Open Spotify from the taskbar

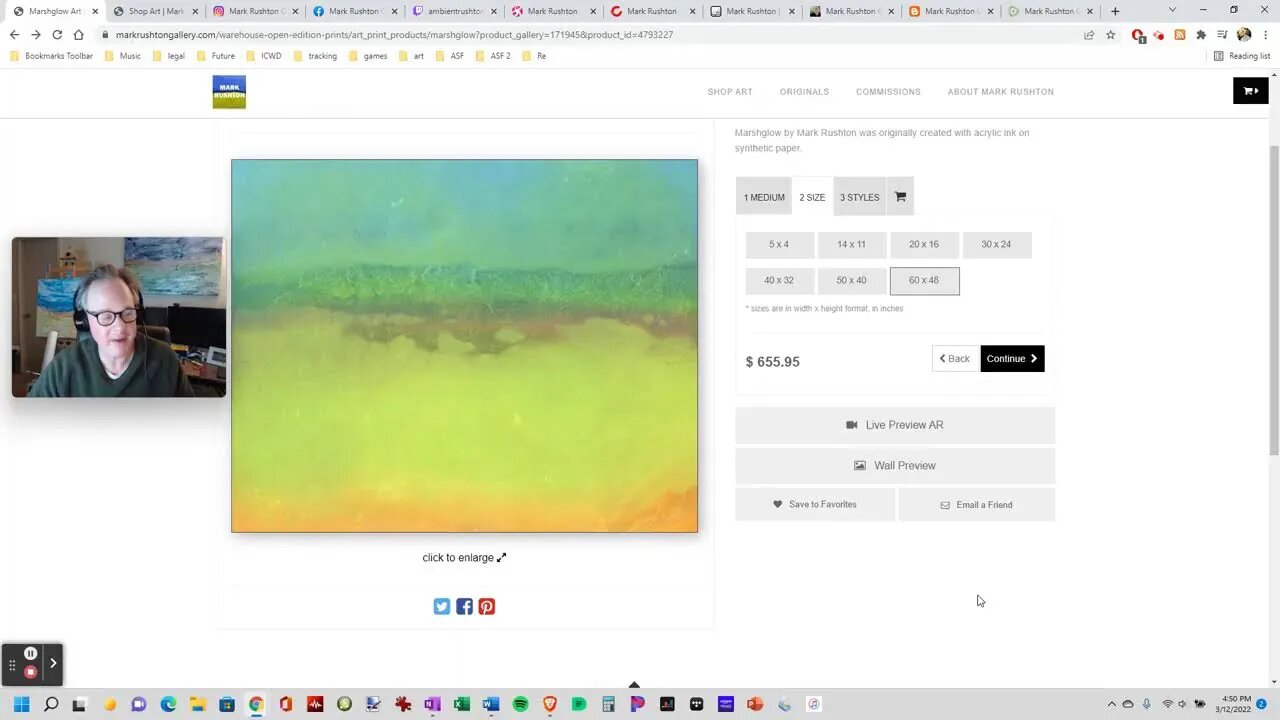520,704
